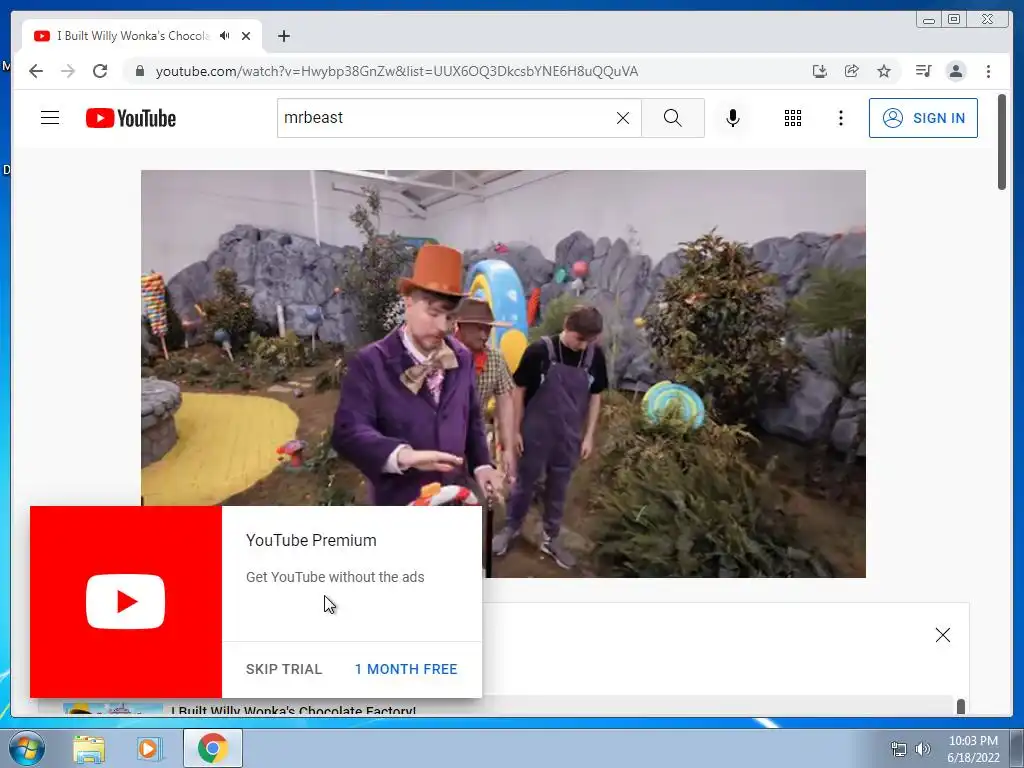This screenshot has height=768, width=1024.
Task: Click the YouTube Premium heading text
Action: 311,540
